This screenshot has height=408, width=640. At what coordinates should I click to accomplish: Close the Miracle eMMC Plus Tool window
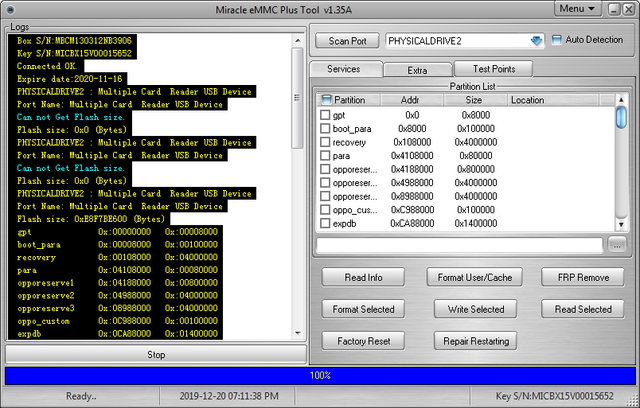(628, 9)
